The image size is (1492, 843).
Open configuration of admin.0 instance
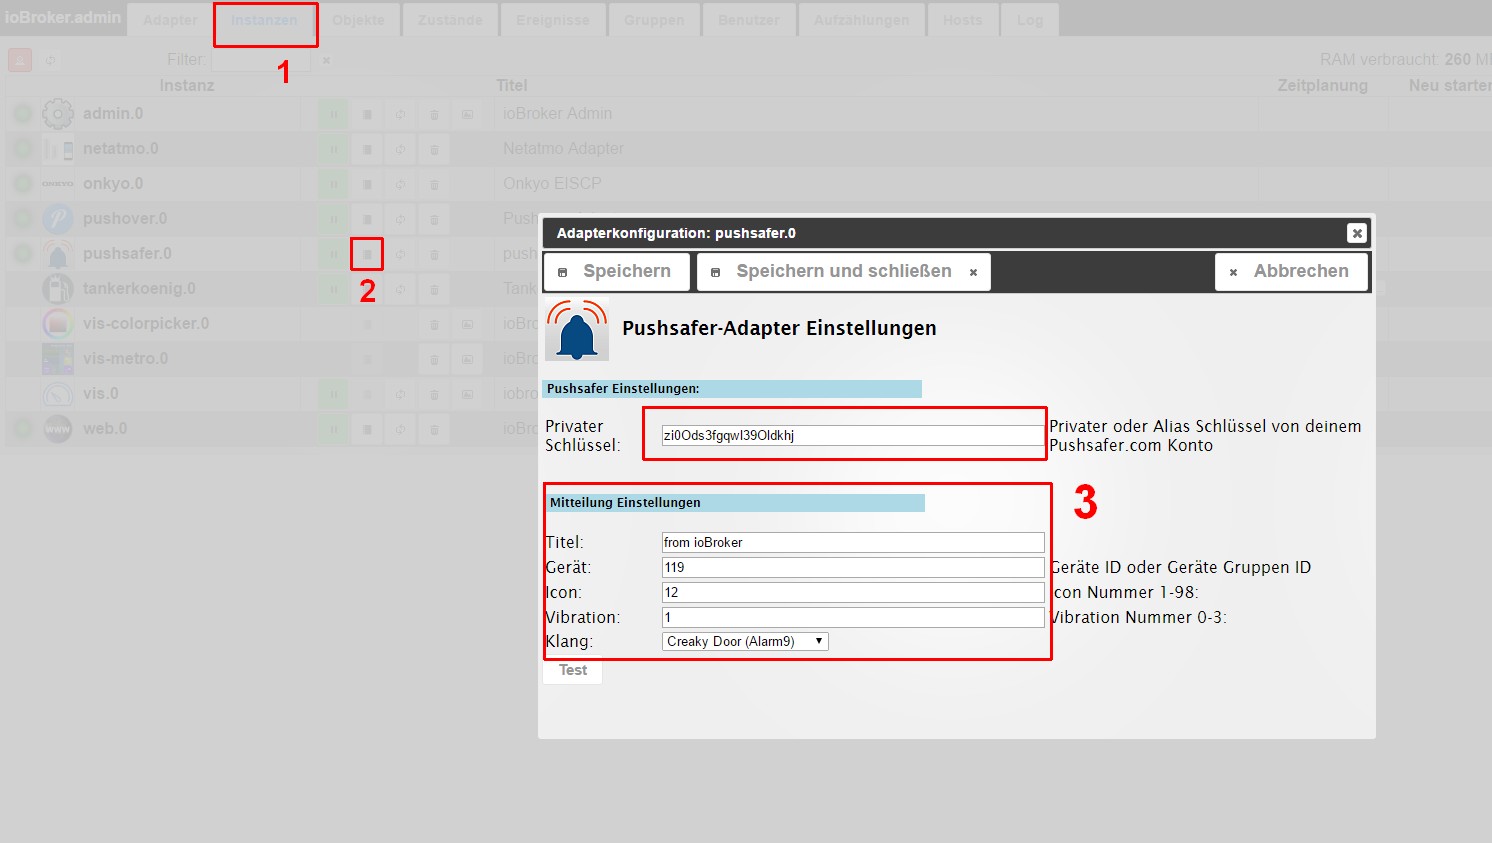pos(367,114)
